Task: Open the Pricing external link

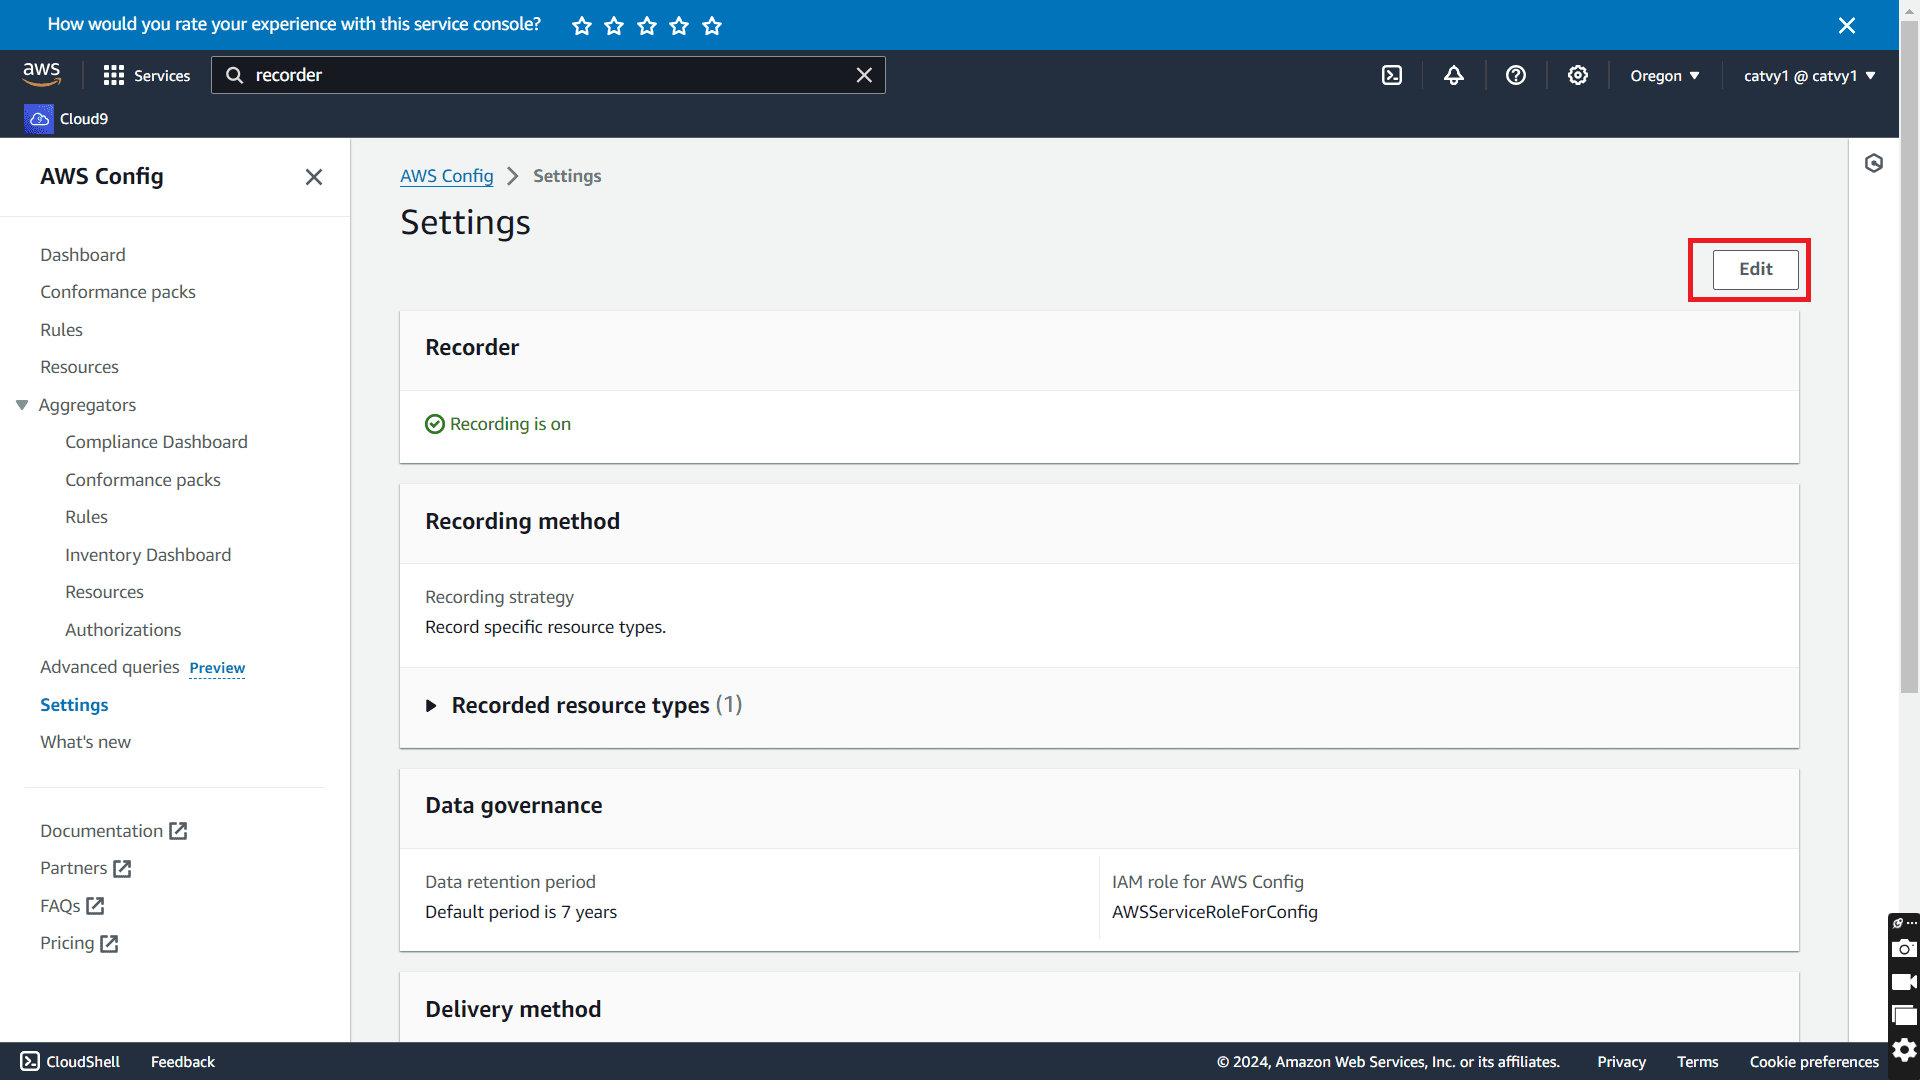Action: [x=79, y=943]
